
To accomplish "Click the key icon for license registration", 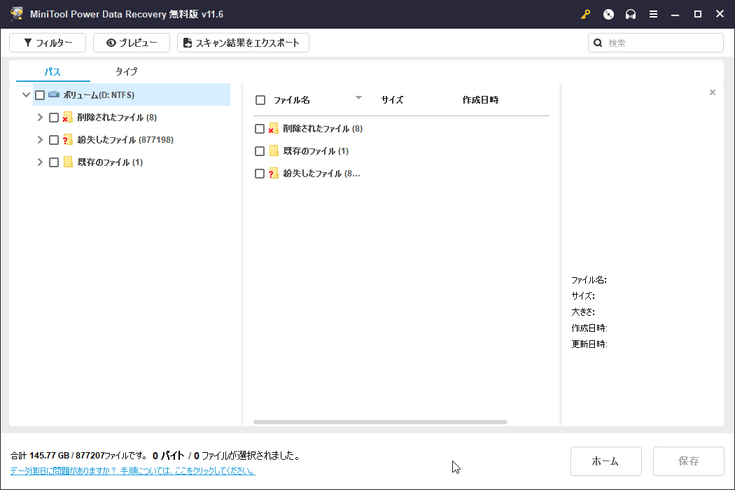I will coord(586,14).
